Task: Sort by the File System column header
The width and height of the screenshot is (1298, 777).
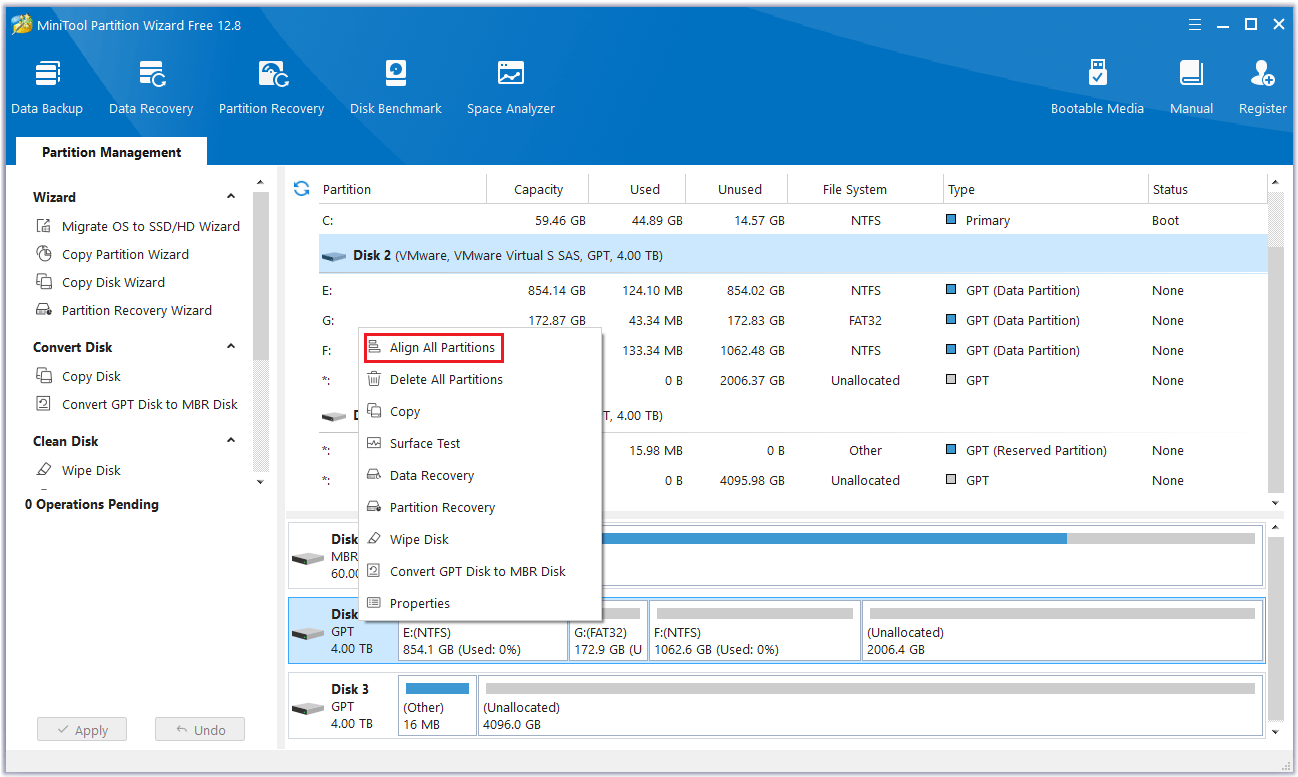Action: (x=866, y=189)
